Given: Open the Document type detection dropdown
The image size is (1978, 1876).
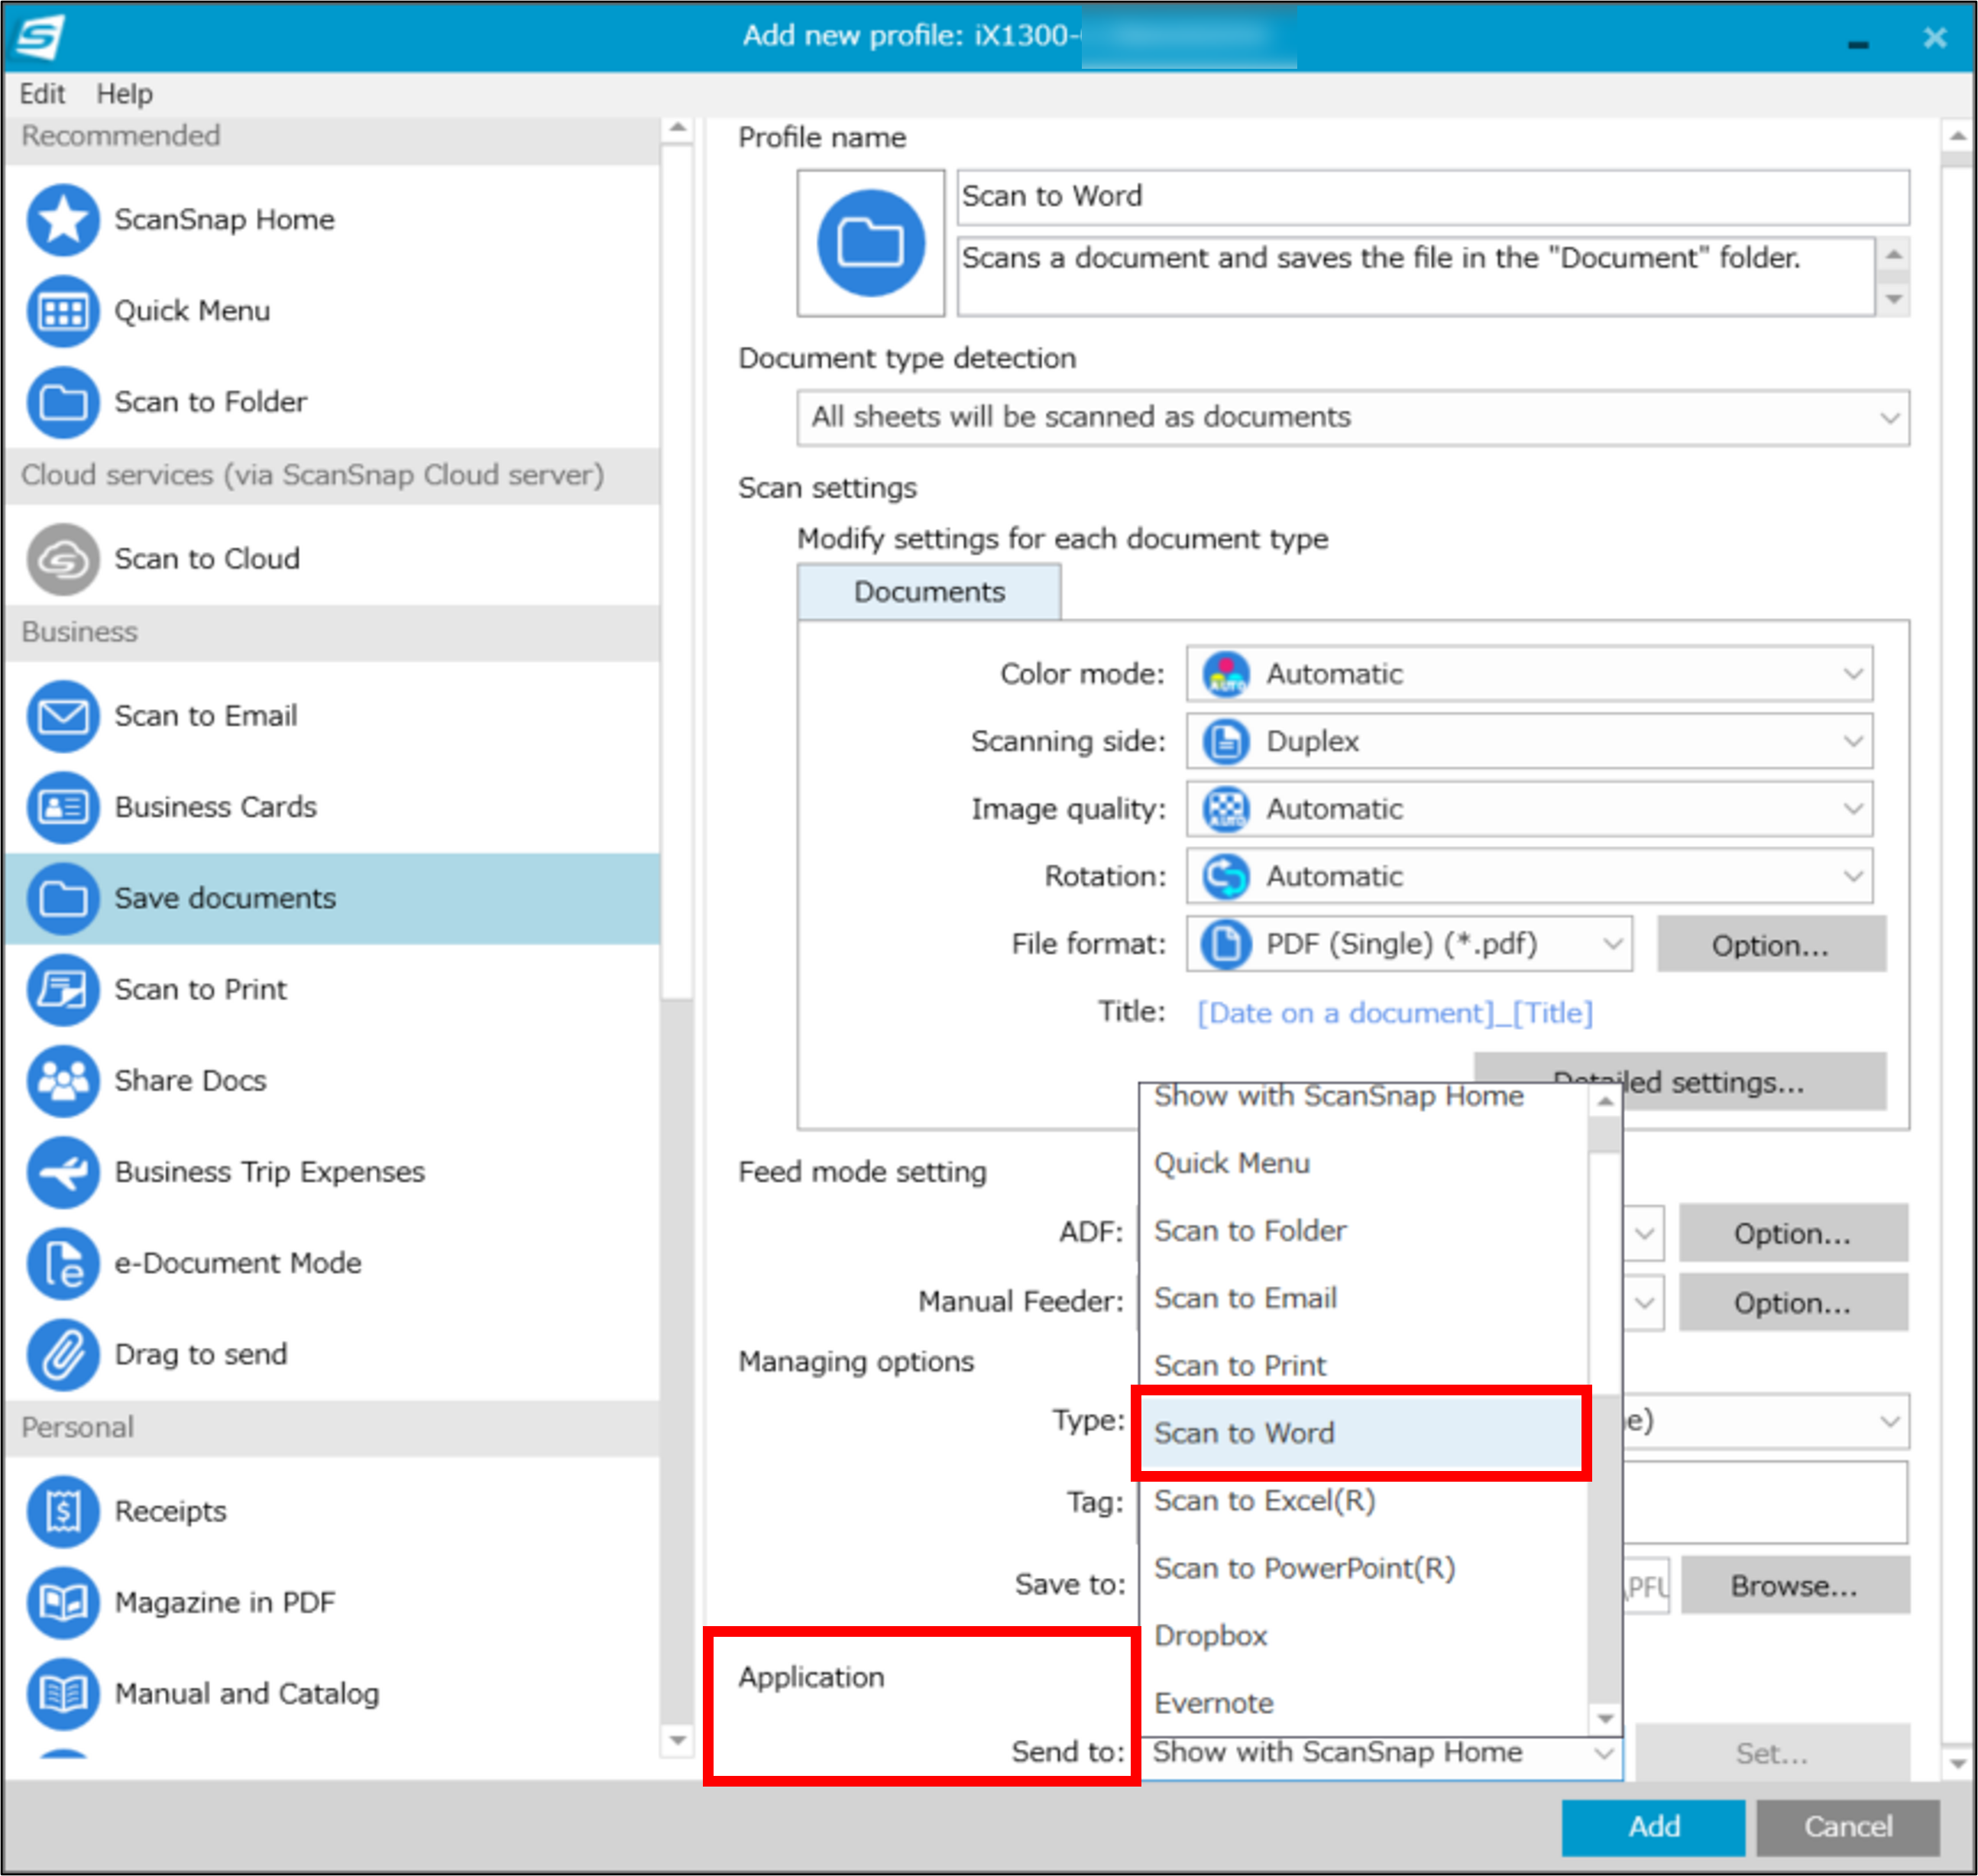Looking at the screenshot, I should coord(1352,417).
